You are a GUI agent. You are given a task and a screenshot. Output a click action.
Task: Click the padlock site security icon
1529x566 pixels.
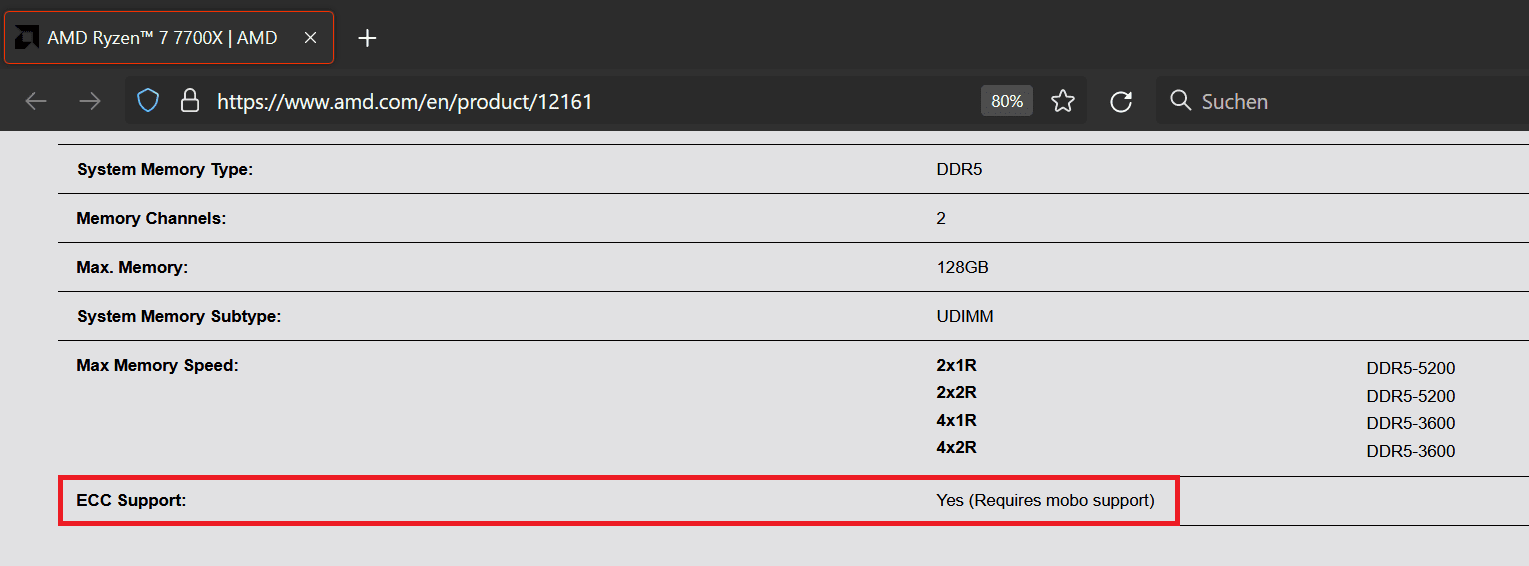[x=189, y=101]
